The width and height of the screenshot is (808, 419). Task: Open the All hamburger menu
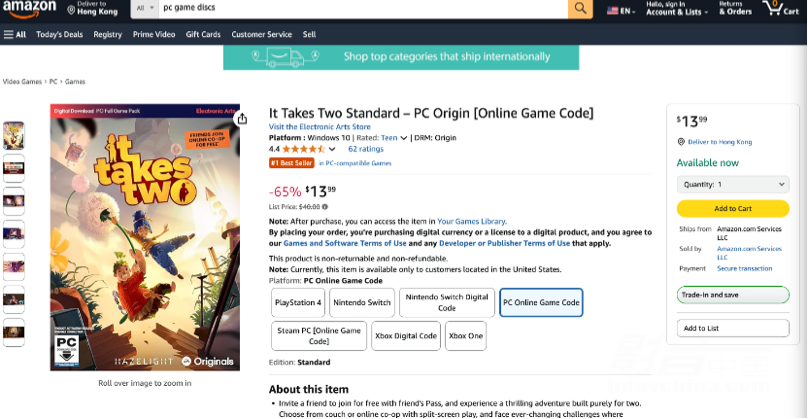click(x=15, y=35)
